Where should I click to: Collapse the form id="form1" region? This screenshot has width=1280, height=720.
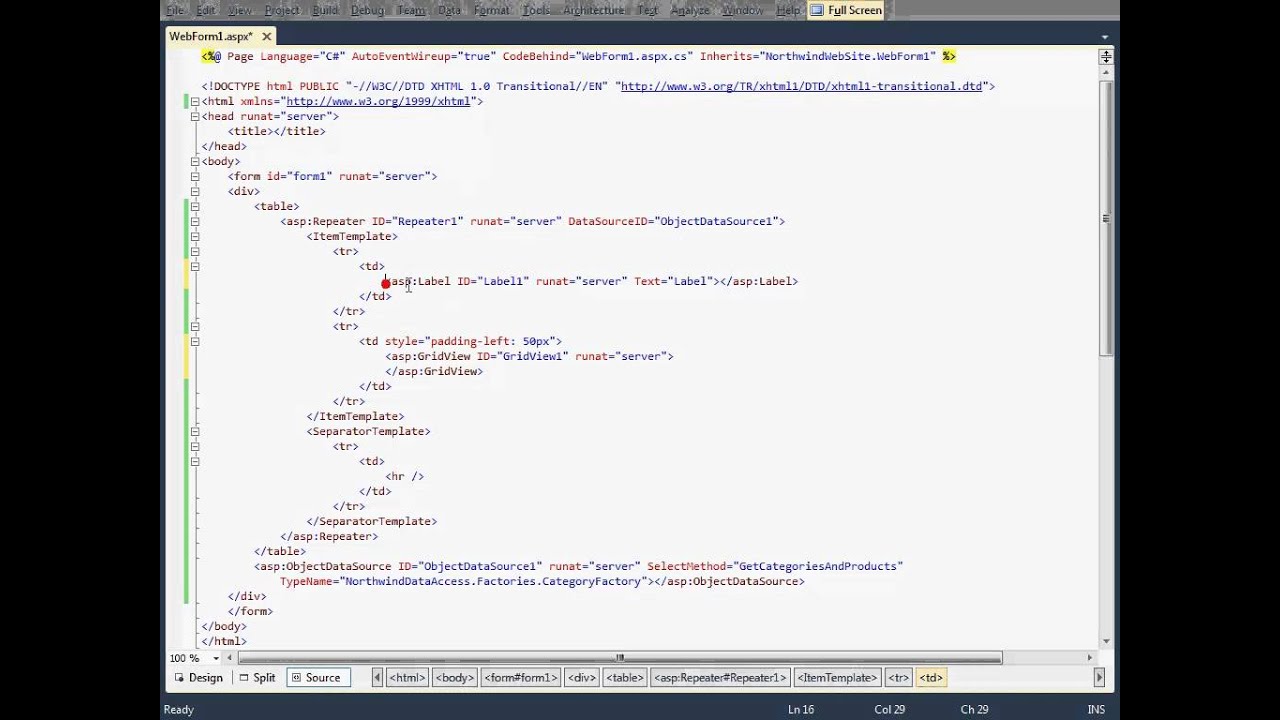pyautogui.click(x=195, y=176)
